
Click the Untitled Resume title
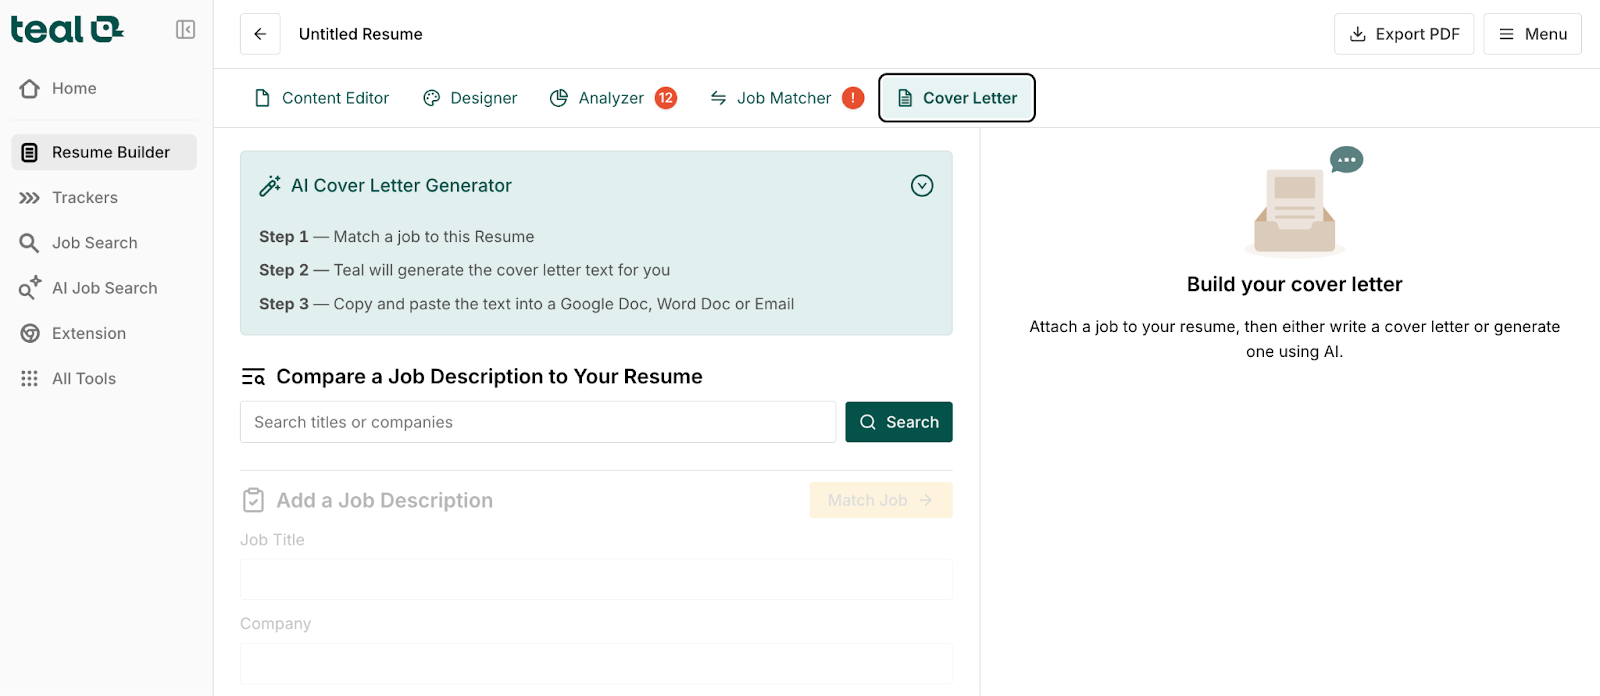[361, 34]
